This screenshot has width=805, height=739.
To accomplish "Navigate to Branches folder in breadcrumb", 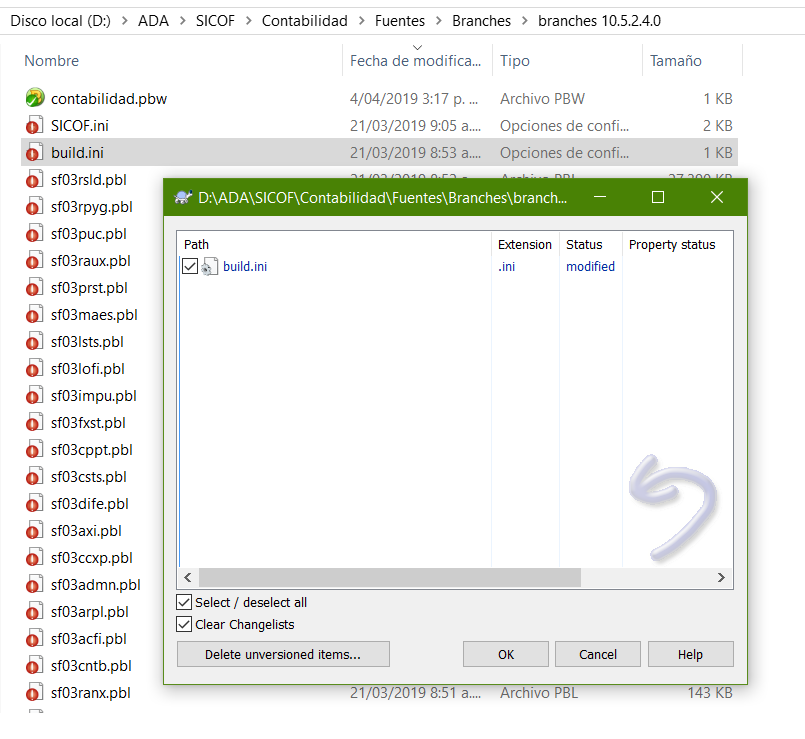I will click(481, 21).
